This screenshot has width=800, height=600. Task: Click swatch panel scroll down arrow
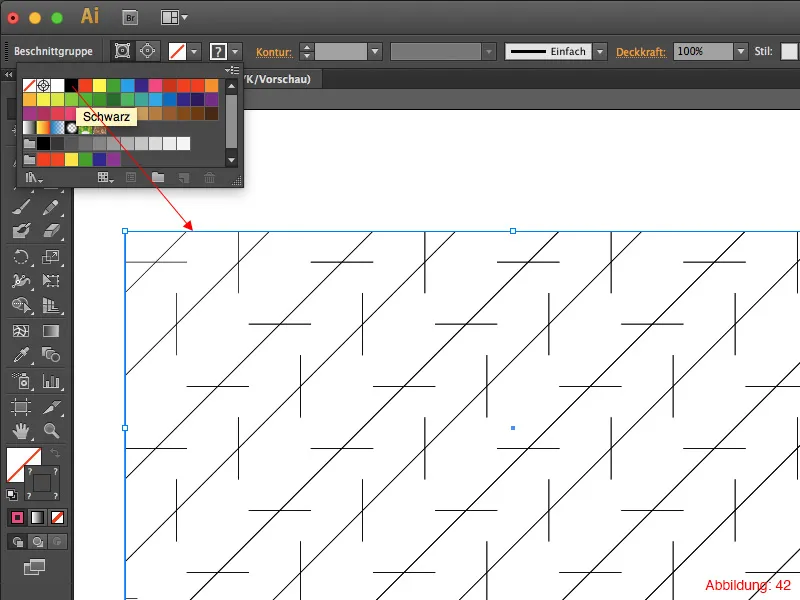(232, 160)
